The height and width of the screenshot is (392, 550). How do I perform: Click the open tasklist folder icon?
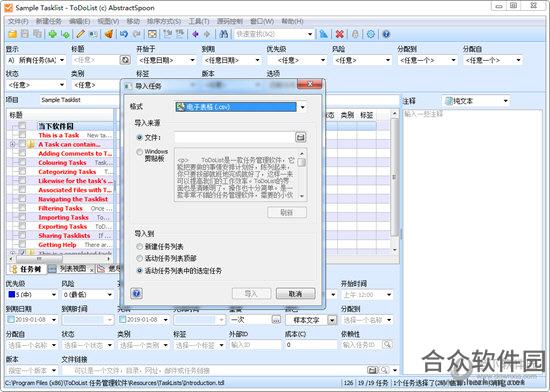(12, 34)
